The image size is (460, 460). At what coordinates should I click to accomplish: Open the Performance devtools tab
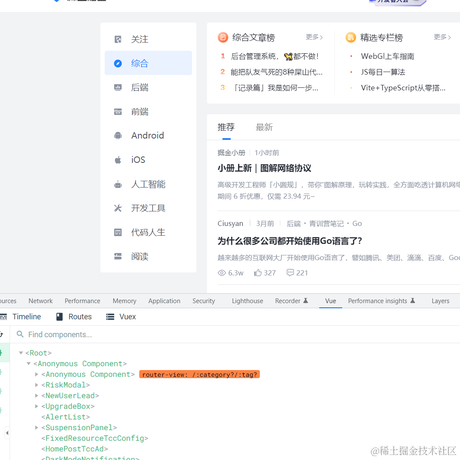tap(82, 301)
